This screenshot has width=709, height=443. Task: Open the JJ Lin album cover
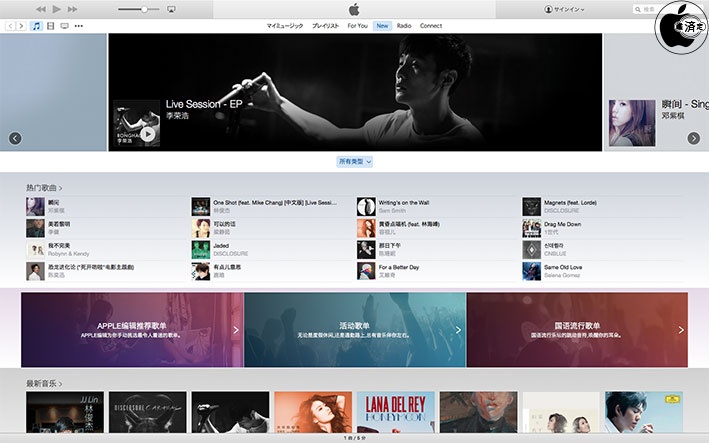pyautogui.click(x=65, y=412)
